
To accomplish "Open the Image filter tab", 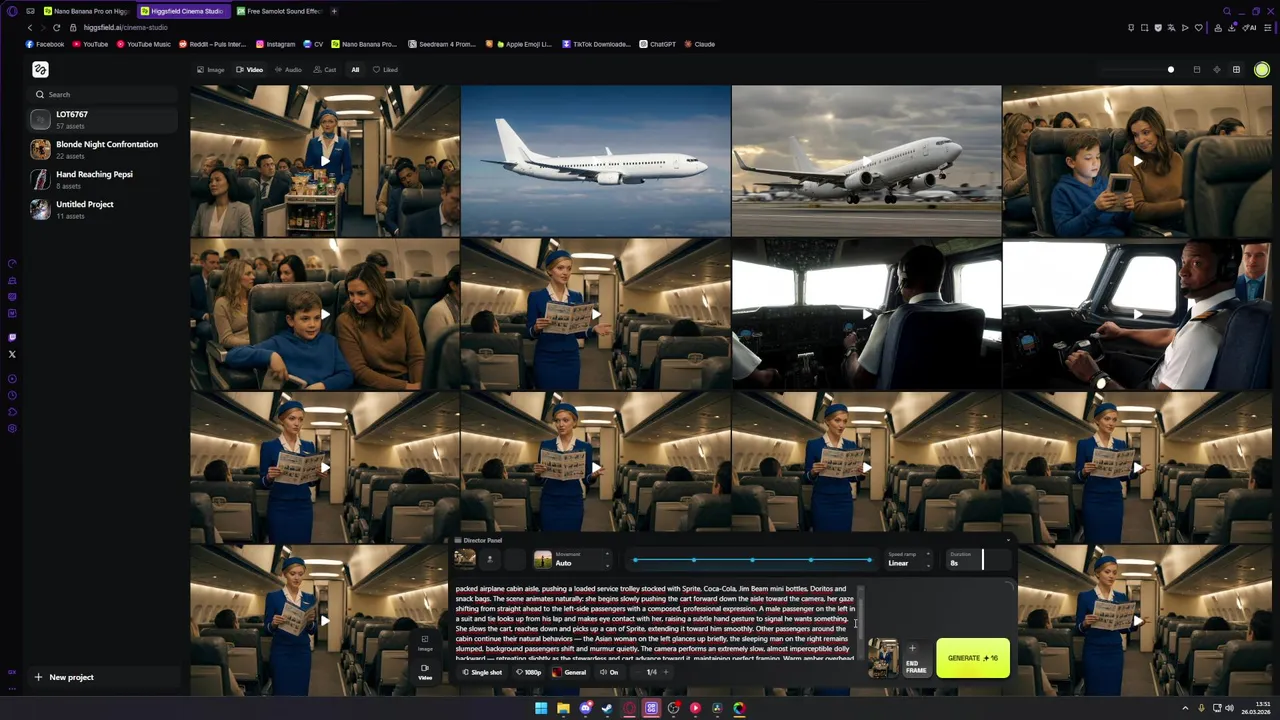I will click(x=210, y=70).
